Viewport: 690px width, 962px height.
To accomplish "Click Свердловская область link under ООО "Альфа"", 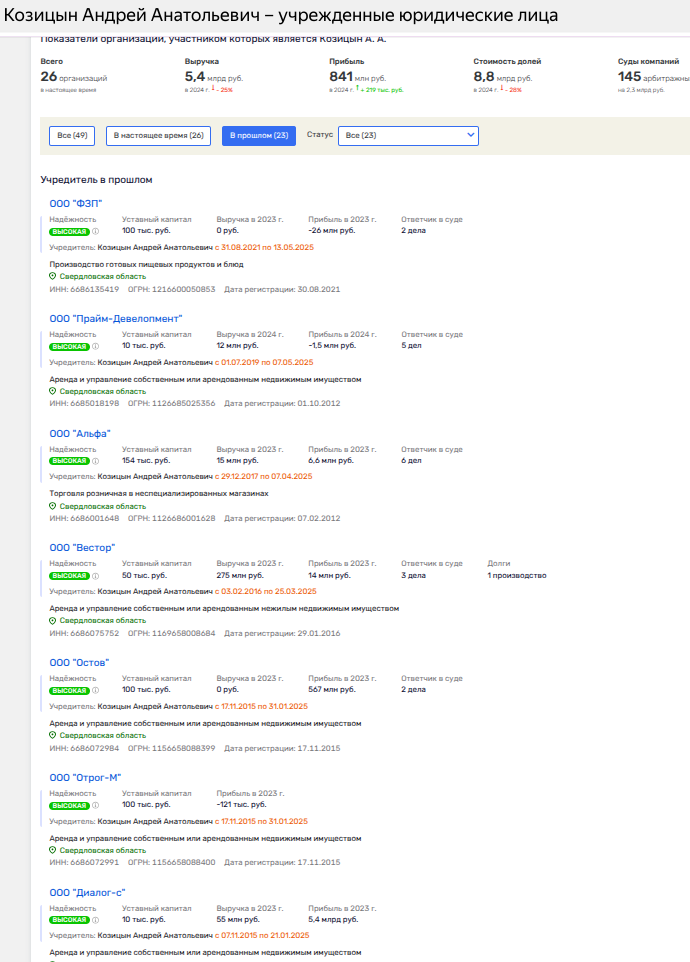I will coord(102,506).
